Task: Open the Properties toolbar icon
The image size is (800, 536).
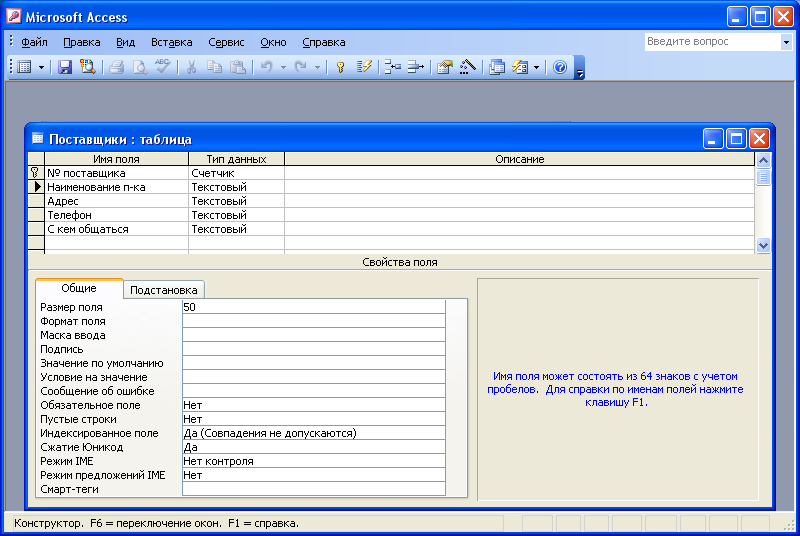Action: [x=445, y=67]
